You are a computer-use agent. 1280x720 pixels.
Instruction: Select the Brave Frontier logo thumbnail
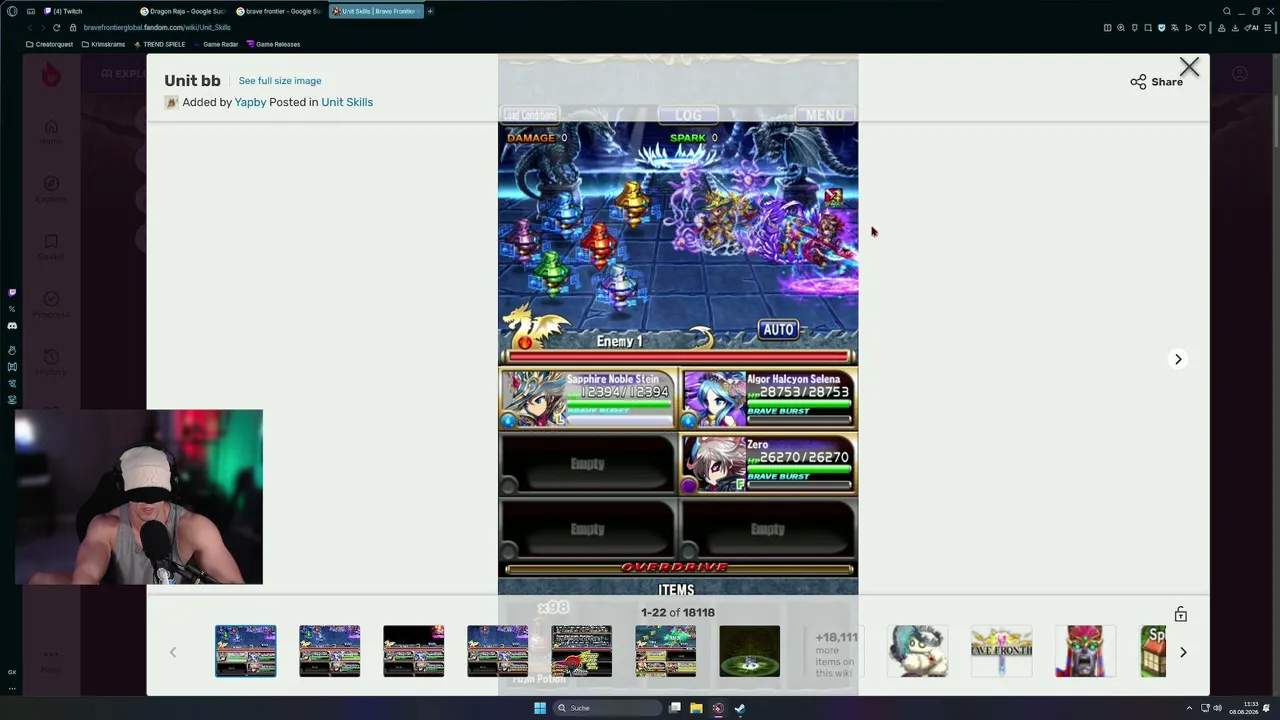1002,651
